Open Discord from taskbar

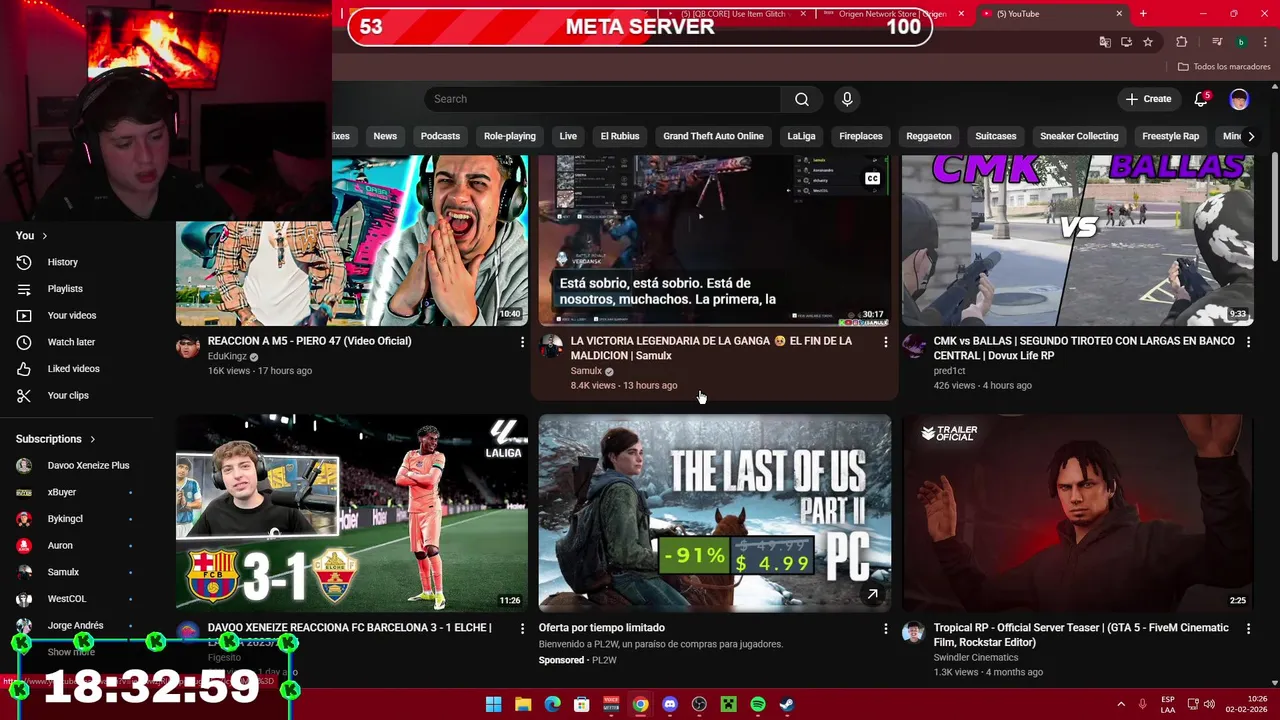(x=670, y=705)
